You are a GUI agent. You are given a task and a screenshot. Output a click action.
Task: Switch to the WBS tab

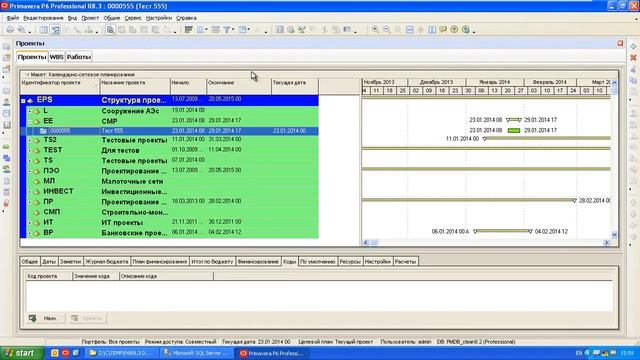56,57
